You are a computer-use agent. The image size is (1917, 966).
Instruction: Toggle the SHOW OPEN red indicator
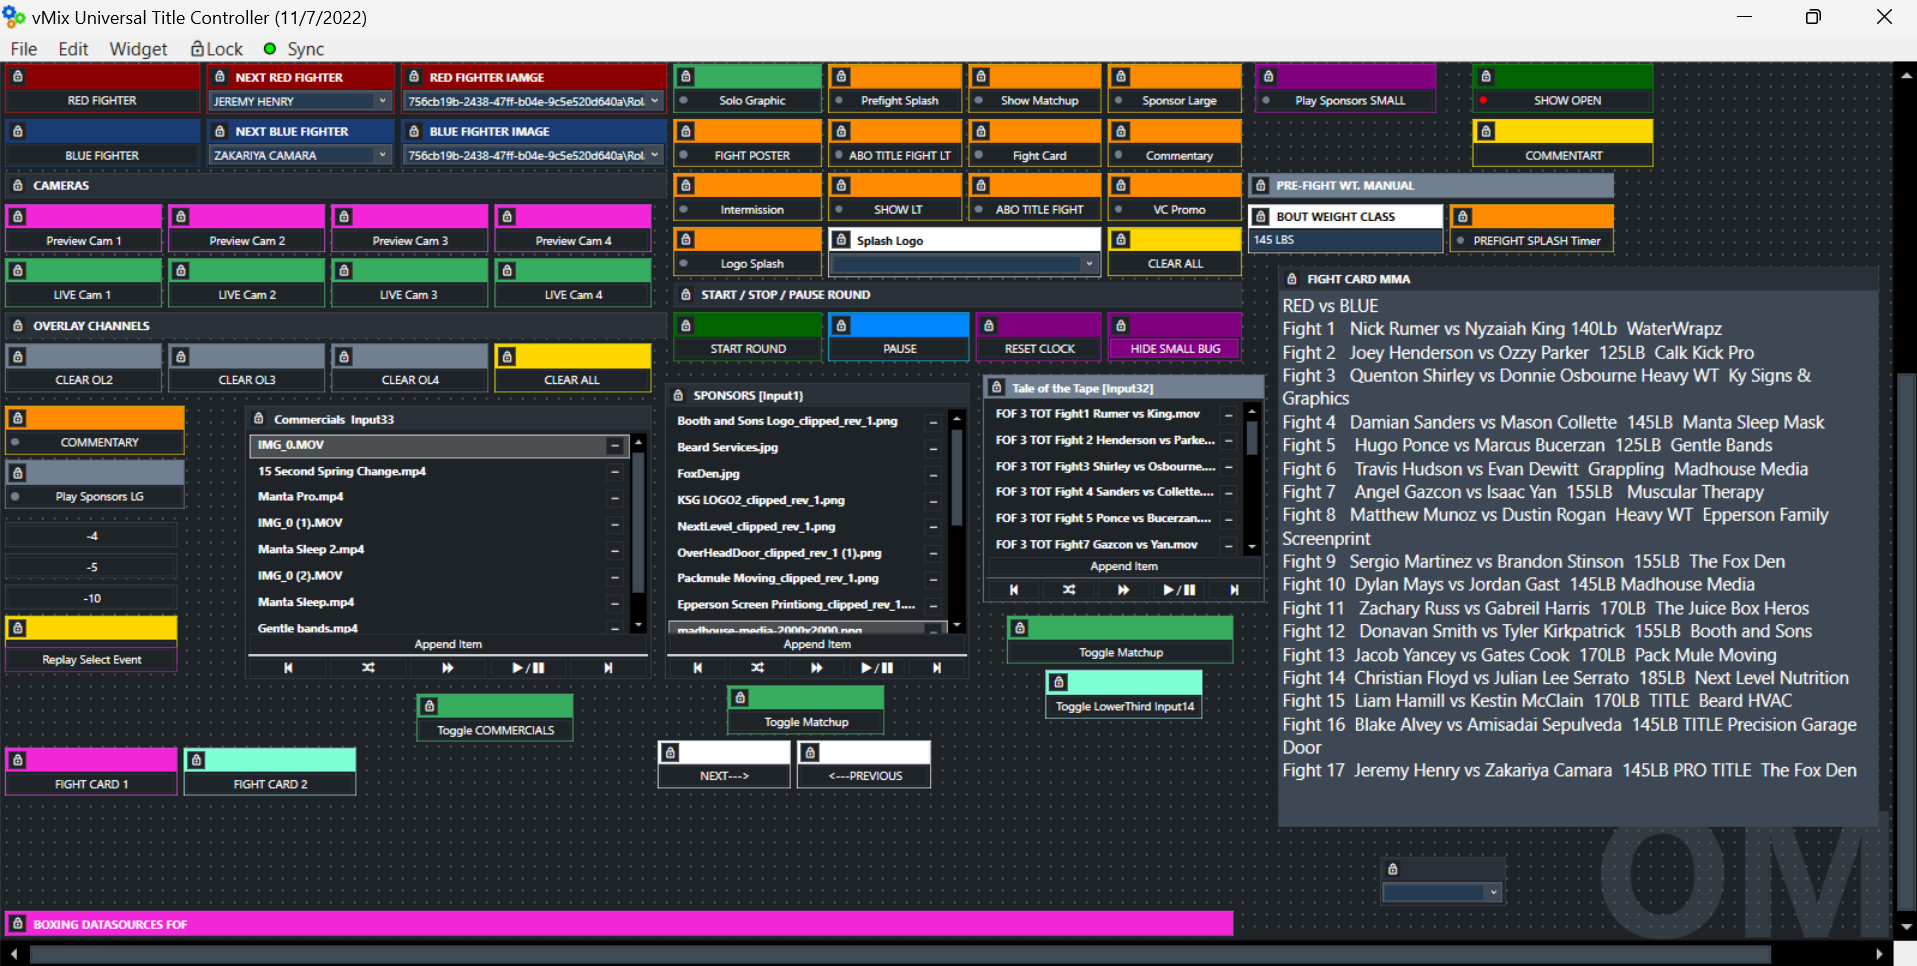(x=1483, y=100)
